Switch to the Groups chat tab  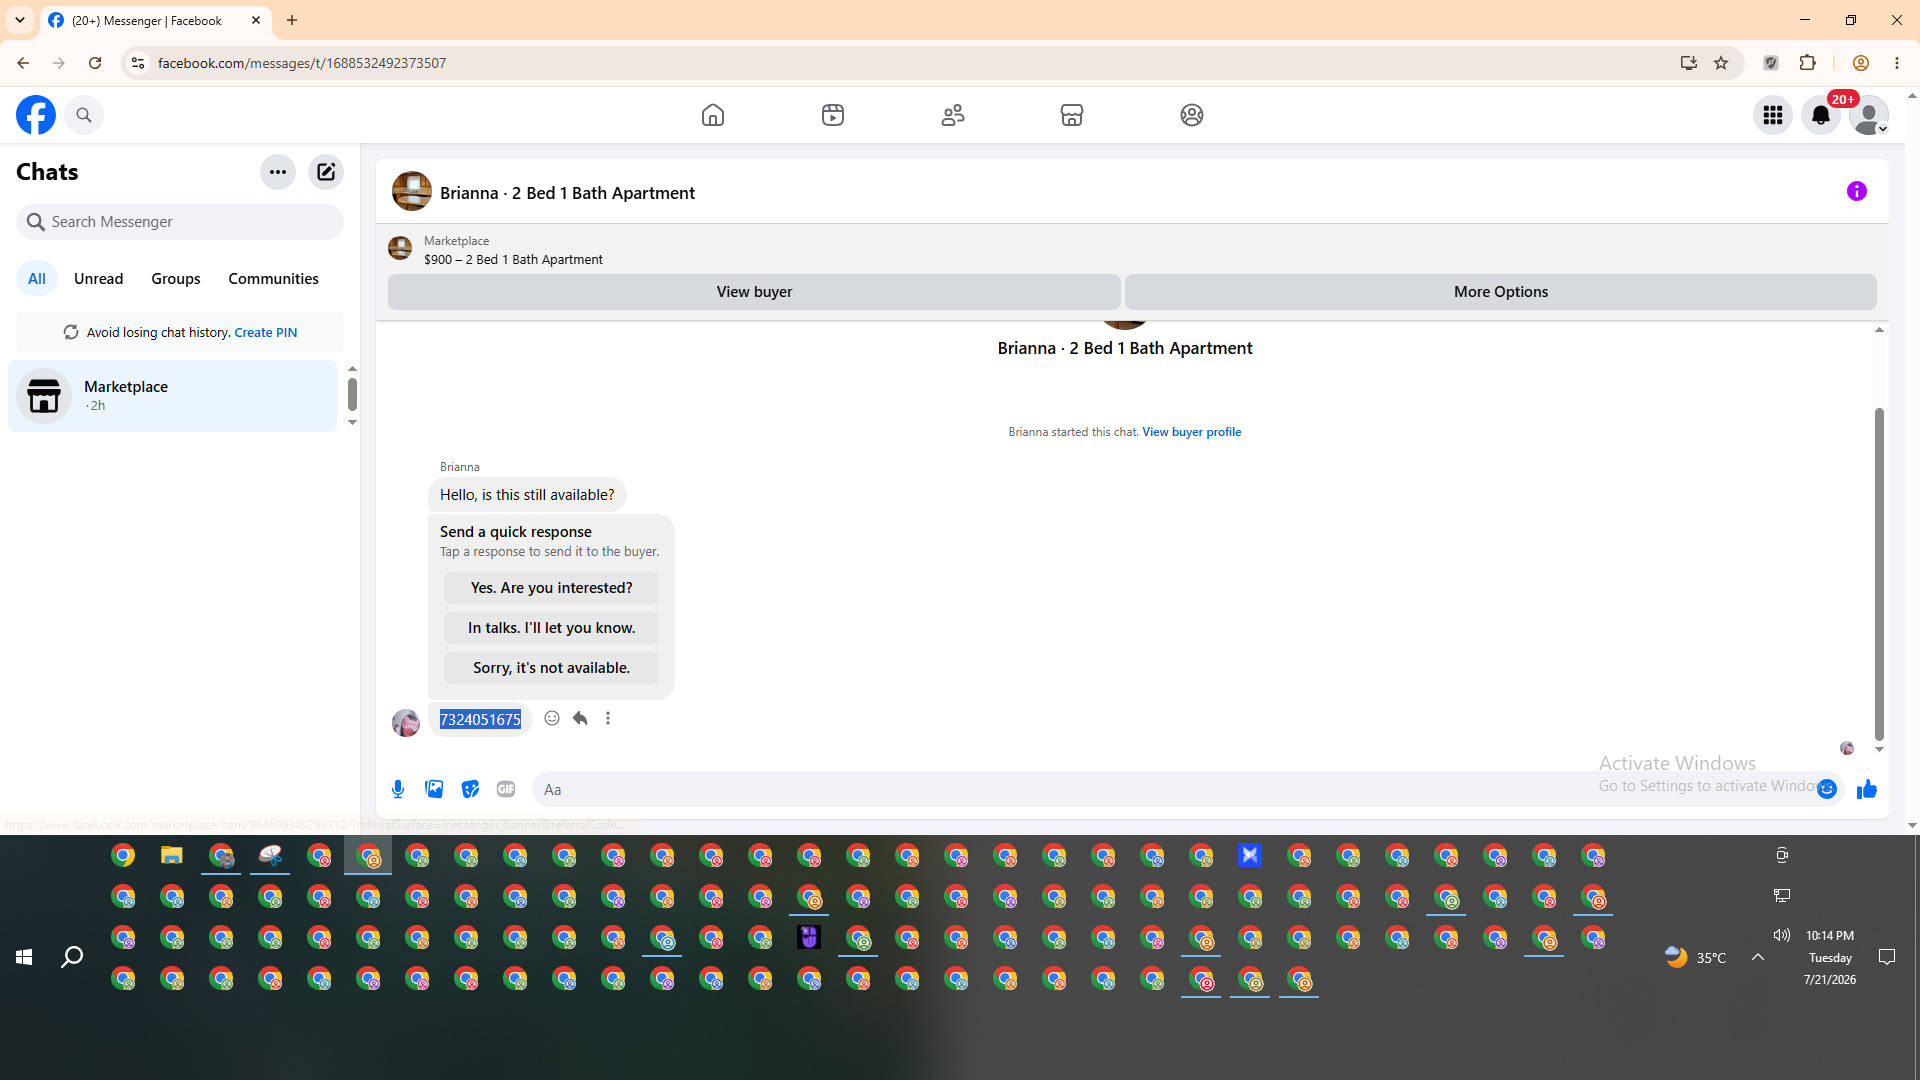(176, 279)
